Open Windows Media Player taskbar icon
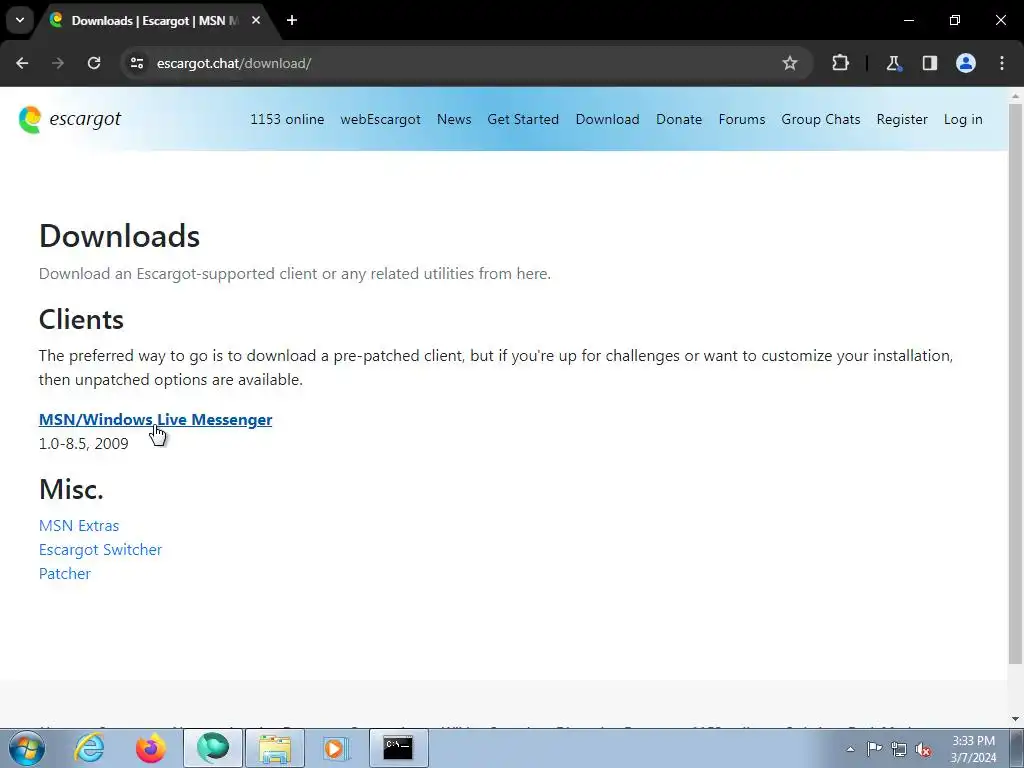 [x=337, y=748]
